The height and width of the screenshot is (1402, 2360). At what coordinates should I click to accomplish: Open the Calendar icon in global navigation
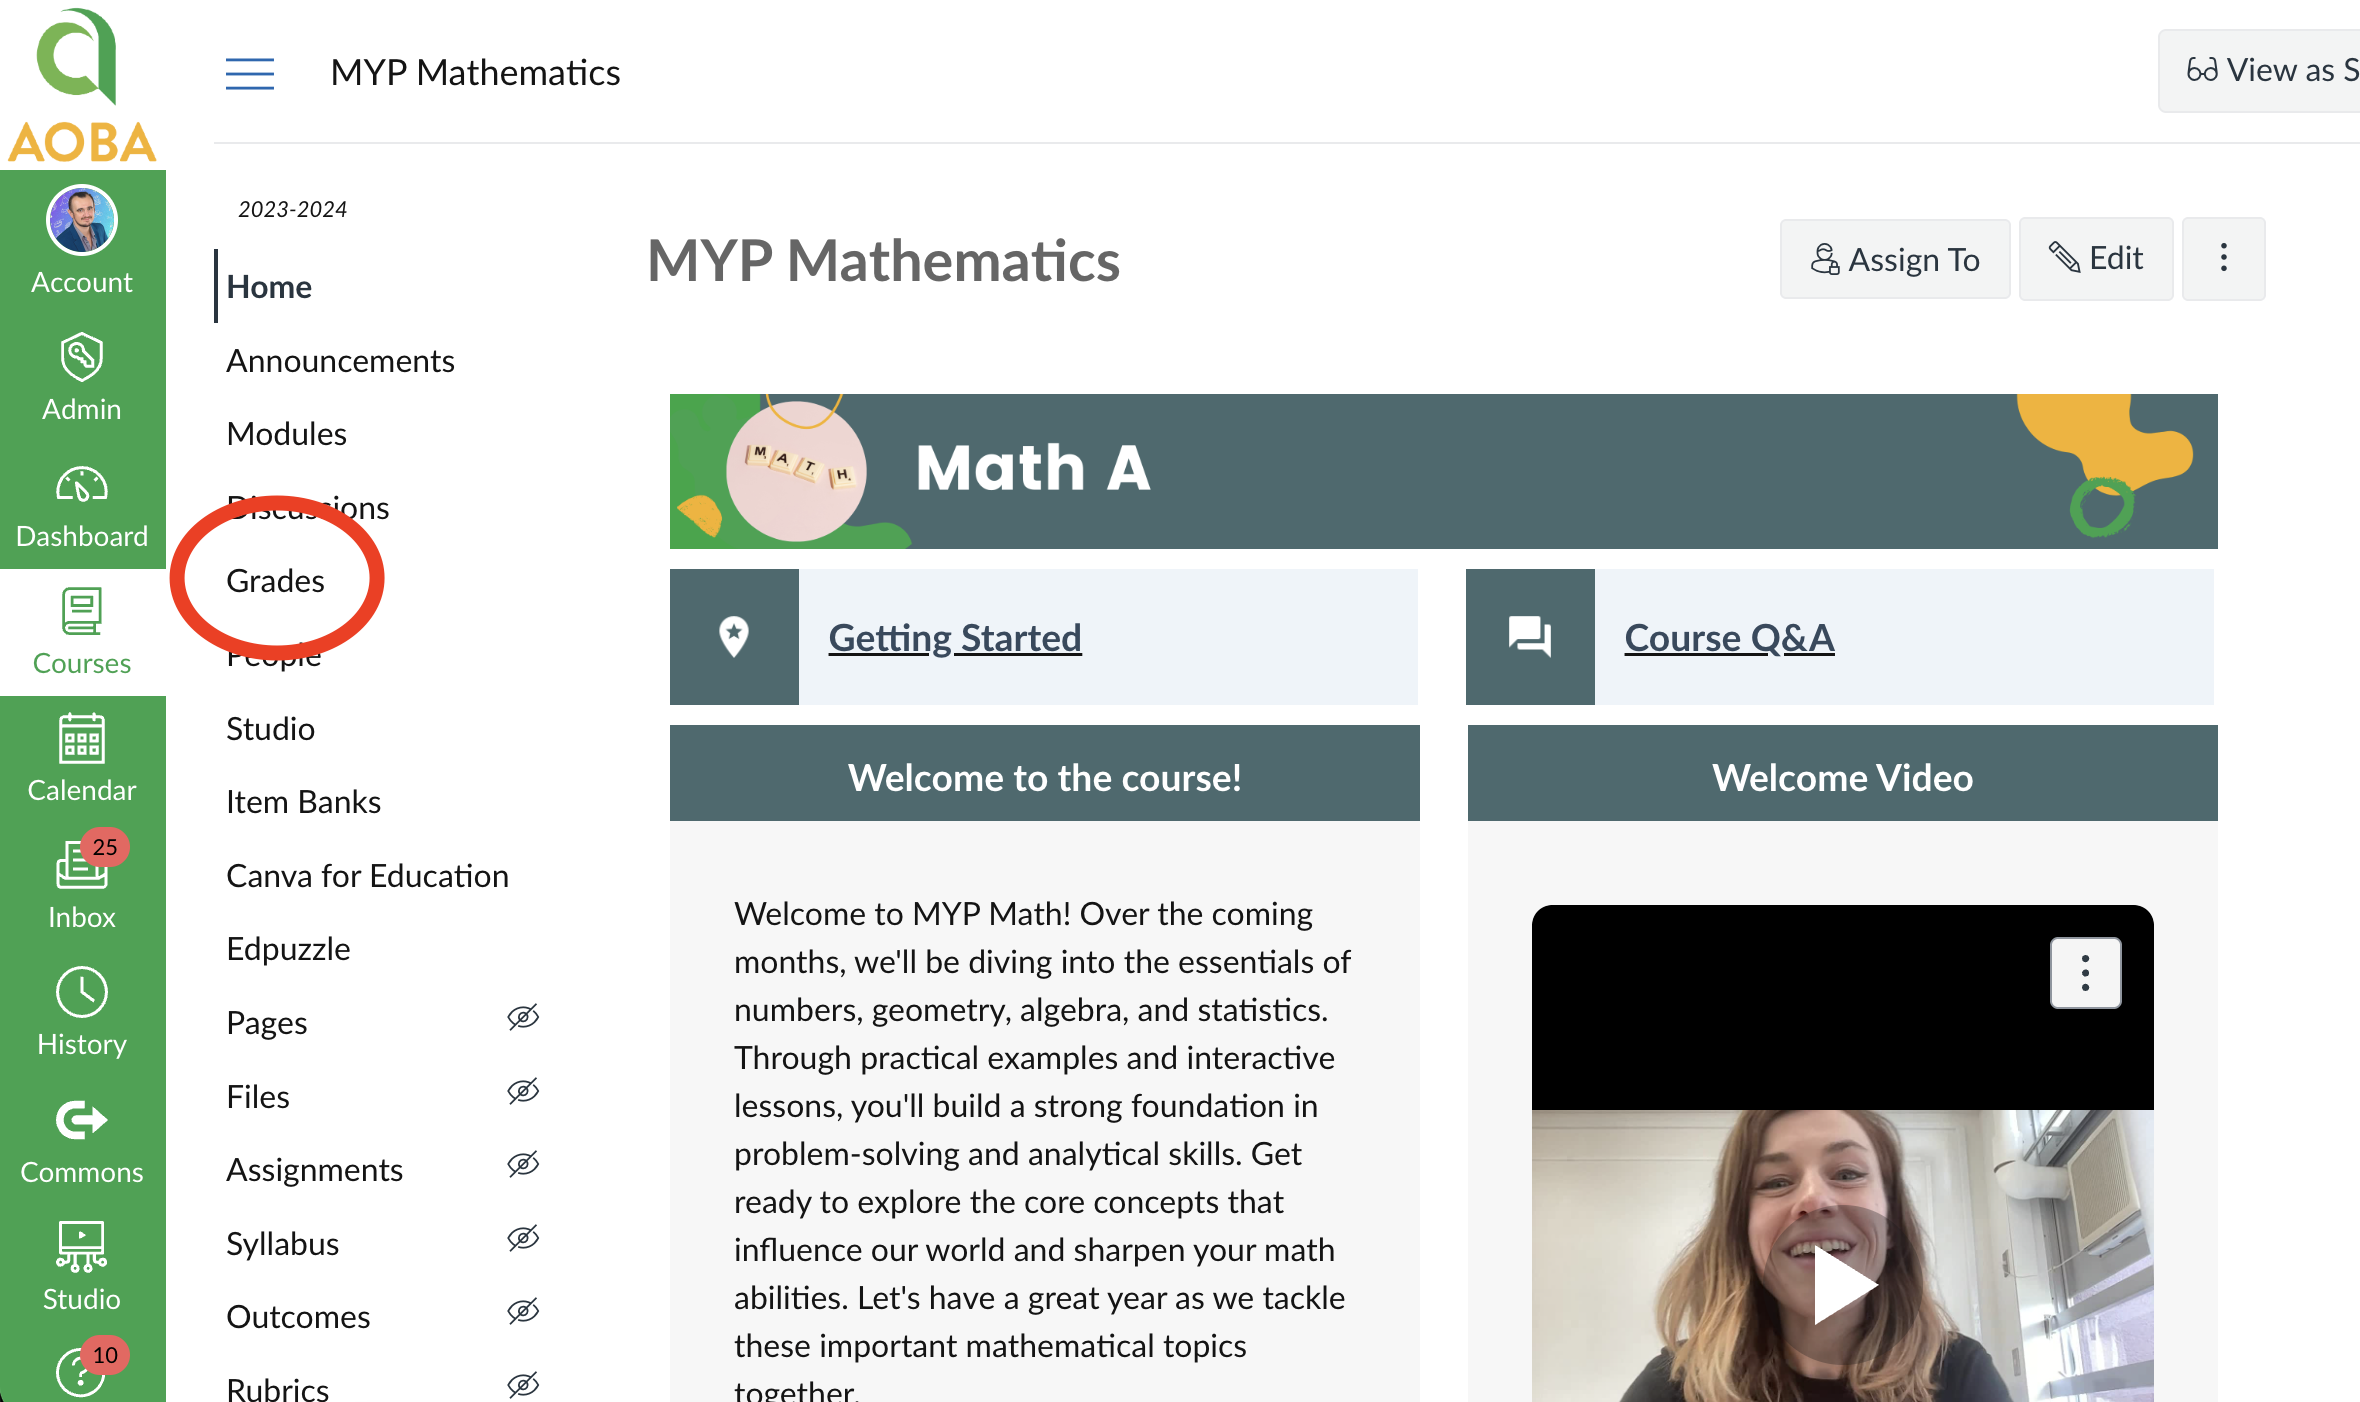[x=82, y=740]
